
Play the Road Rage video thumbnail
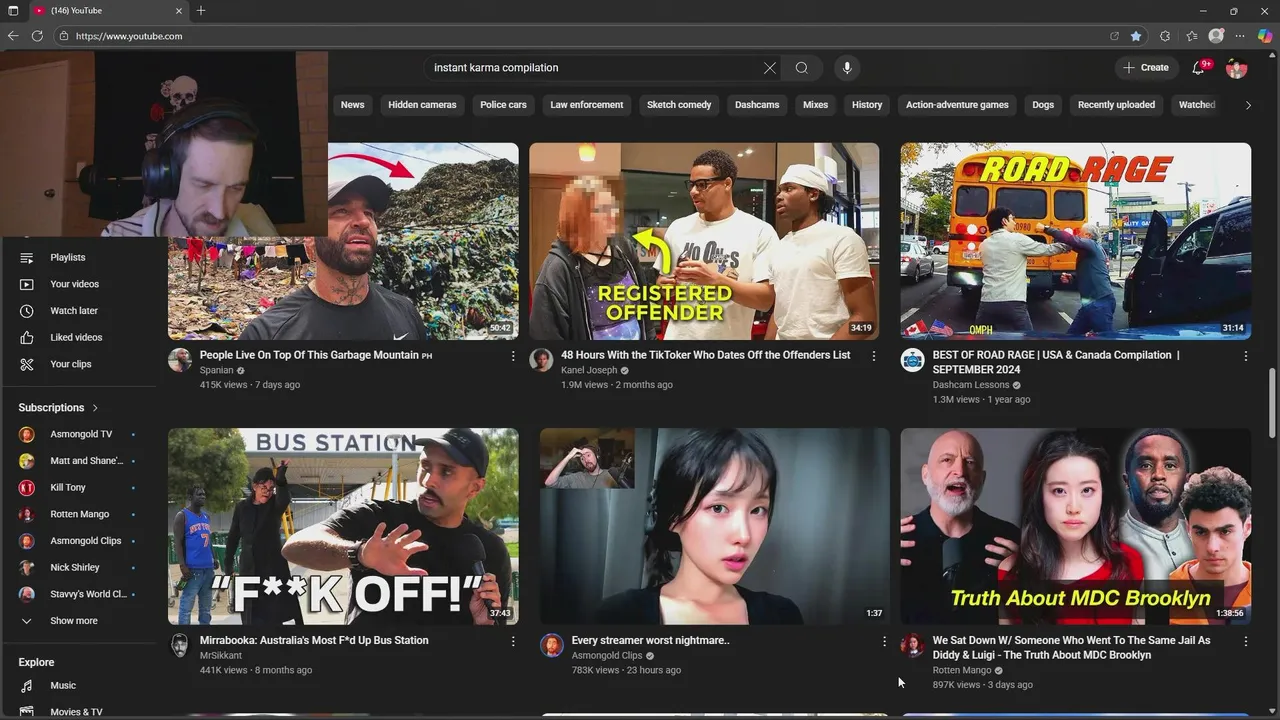(x=1075, y=241)
